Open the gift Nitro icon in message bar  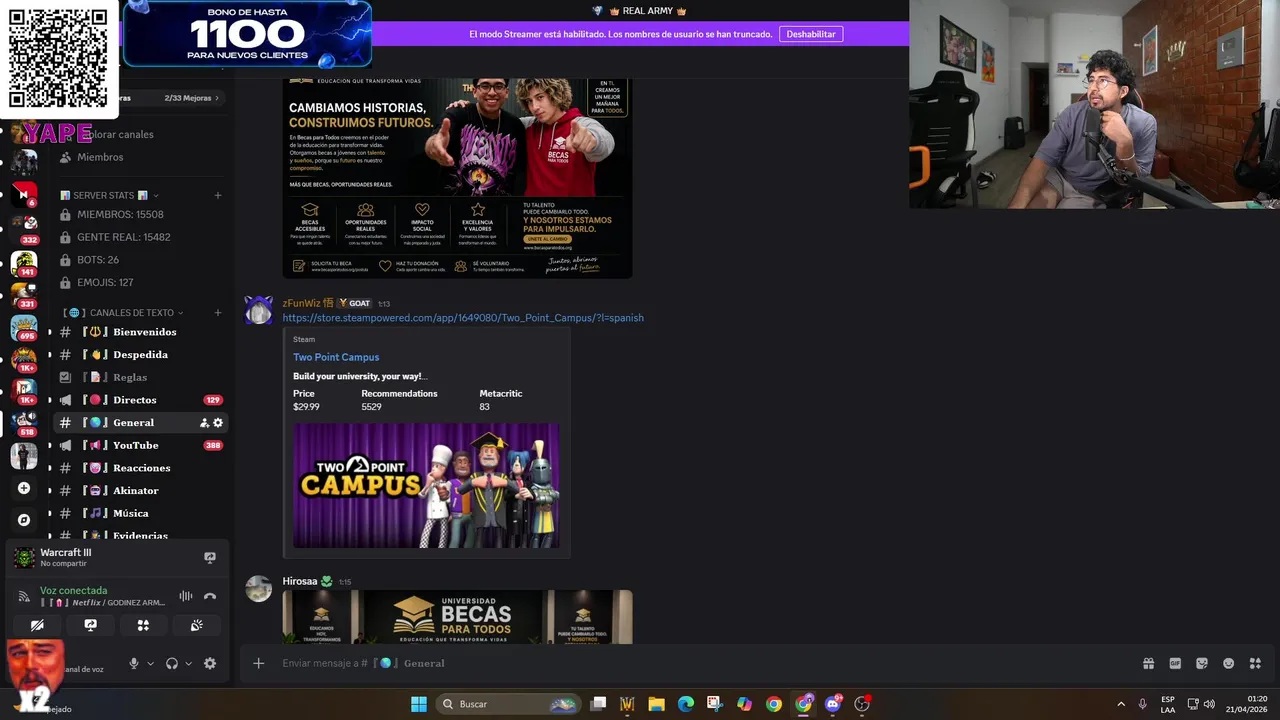(1148, 663)
